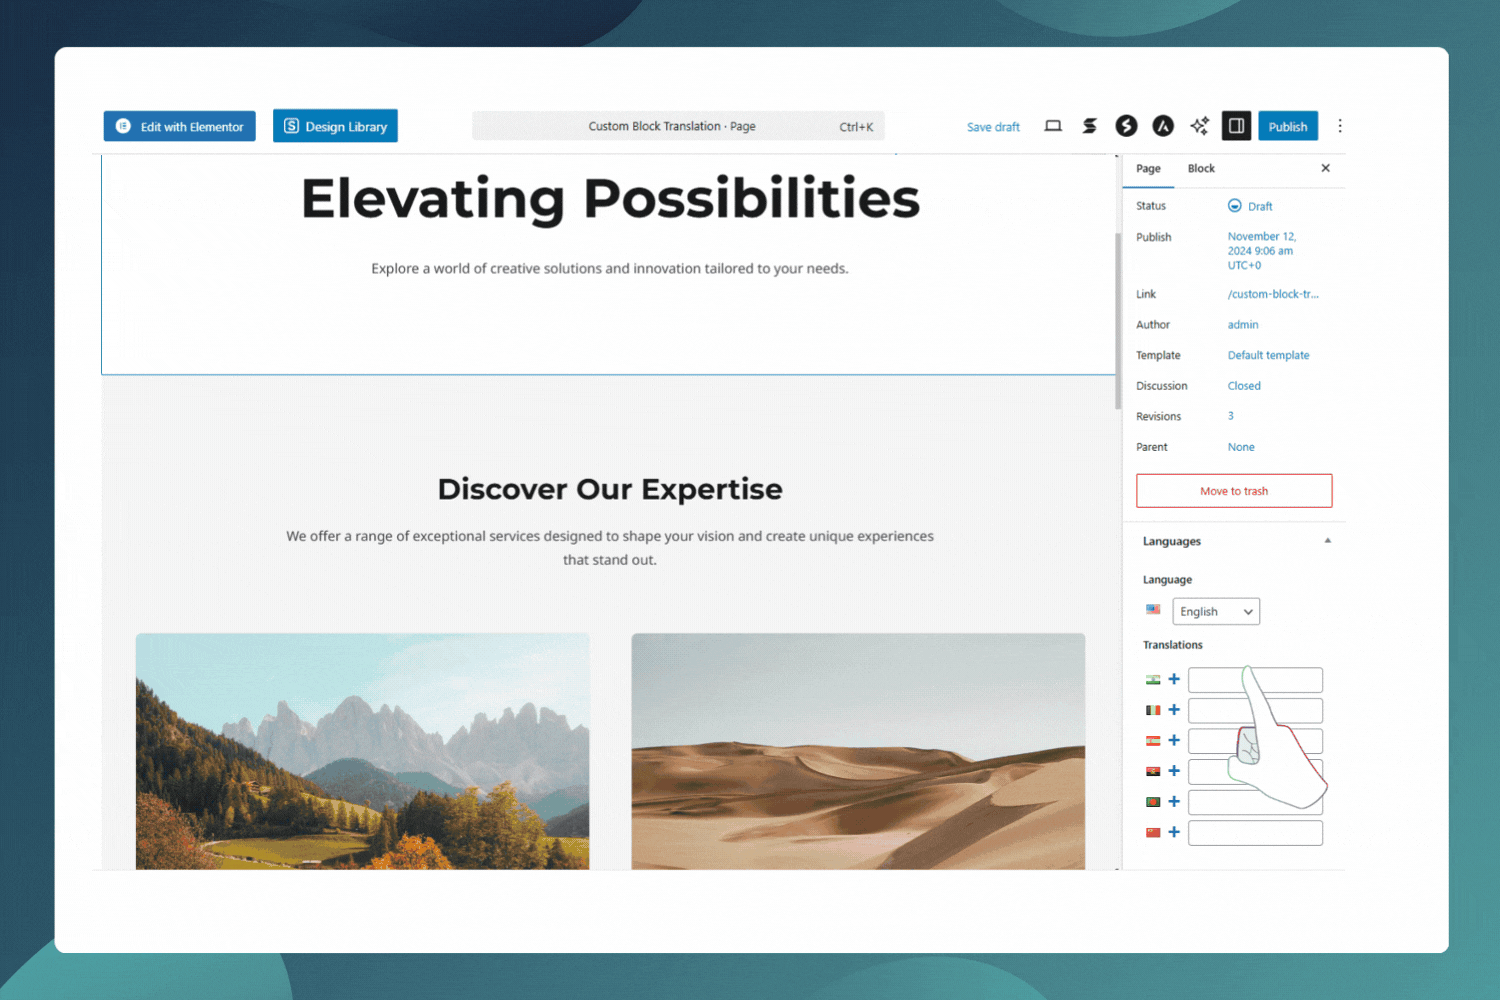Click the Draft status icon
Screen dimensions: 1500x1000
point(1234,206)
